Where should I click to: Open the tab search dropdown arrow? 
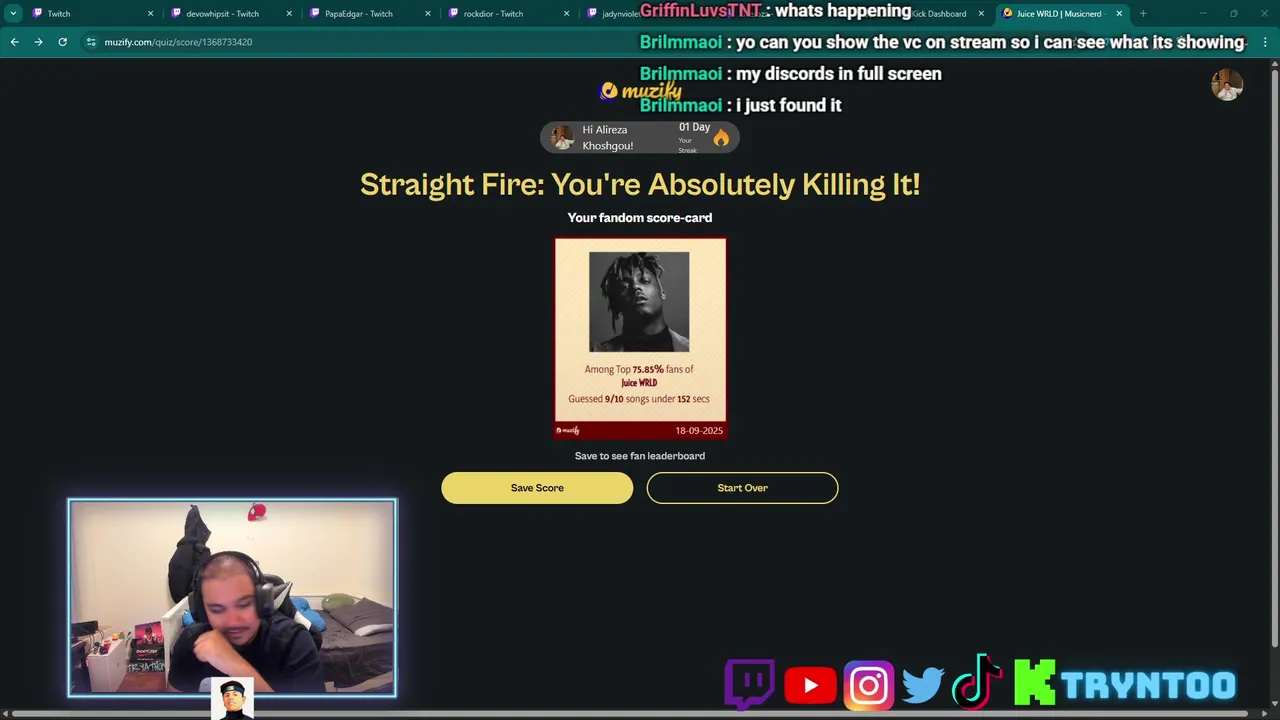click(13, 14)
